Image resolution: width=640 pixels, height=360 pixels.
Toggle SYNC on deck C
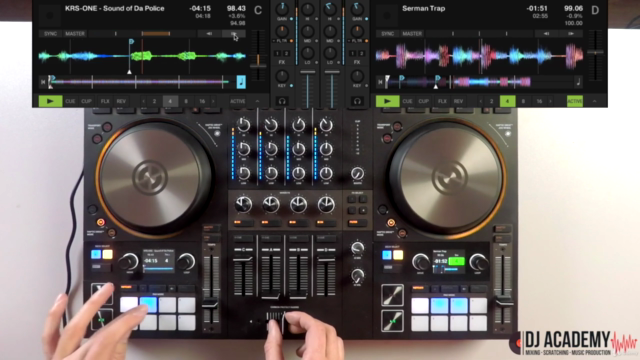50,34
